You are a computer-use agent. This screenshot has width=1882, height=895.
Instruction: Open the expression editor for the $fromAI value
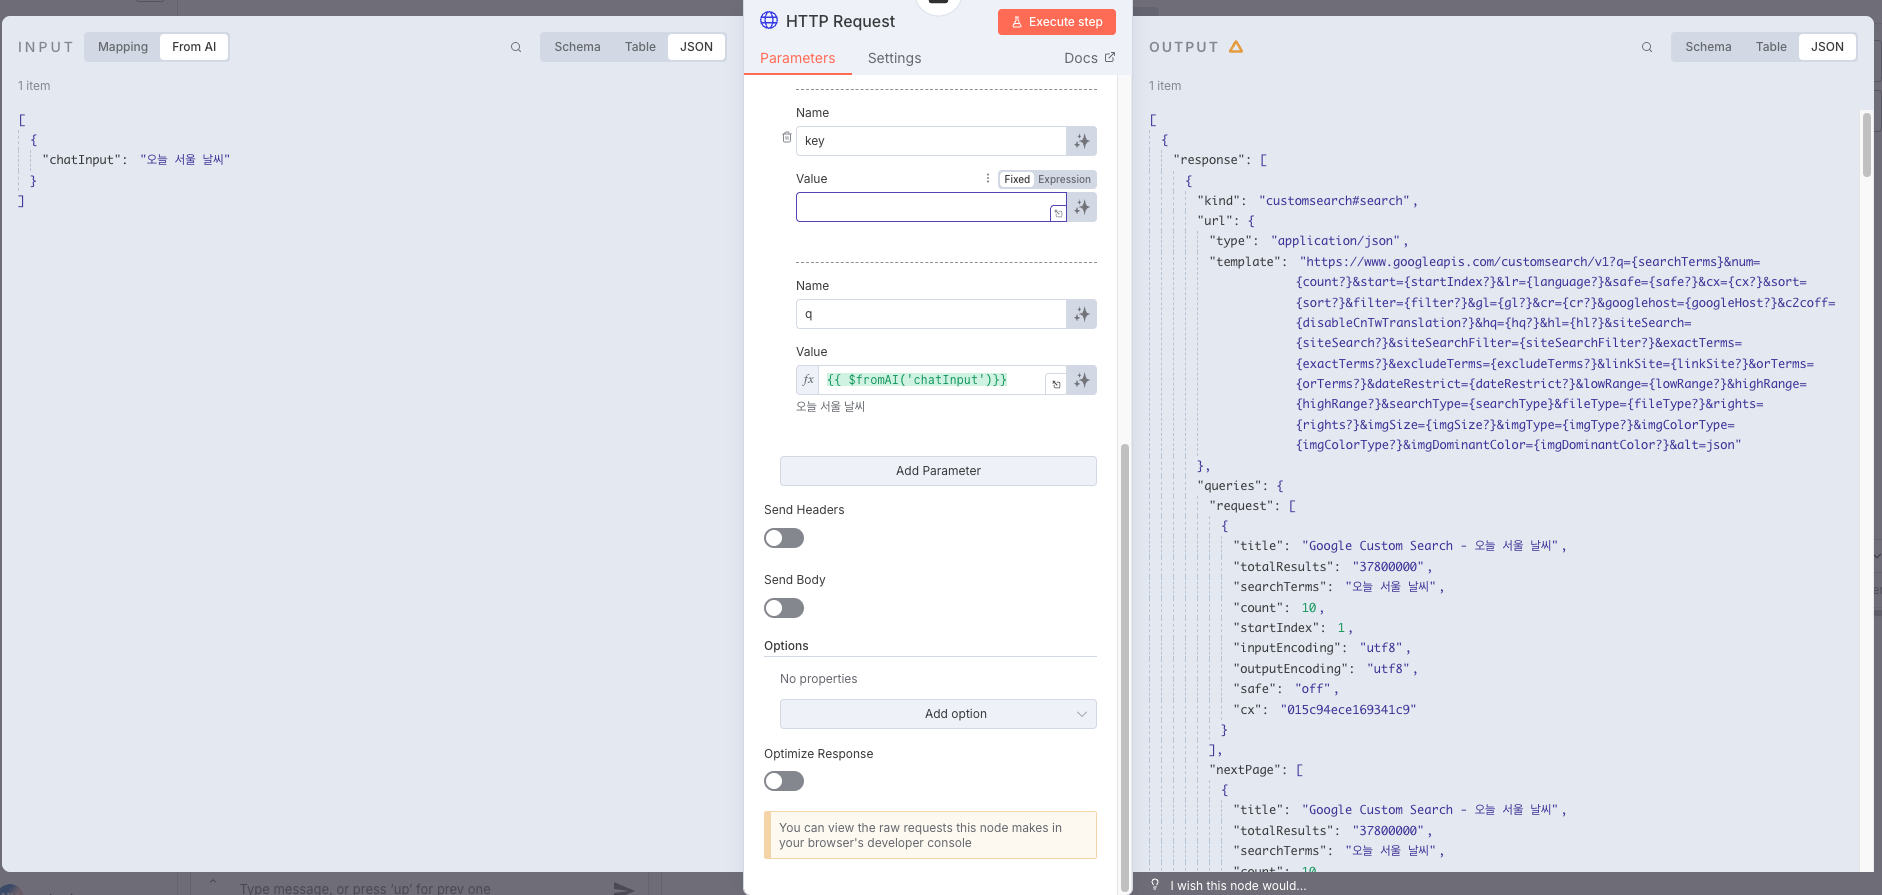tap(1056, 384)
